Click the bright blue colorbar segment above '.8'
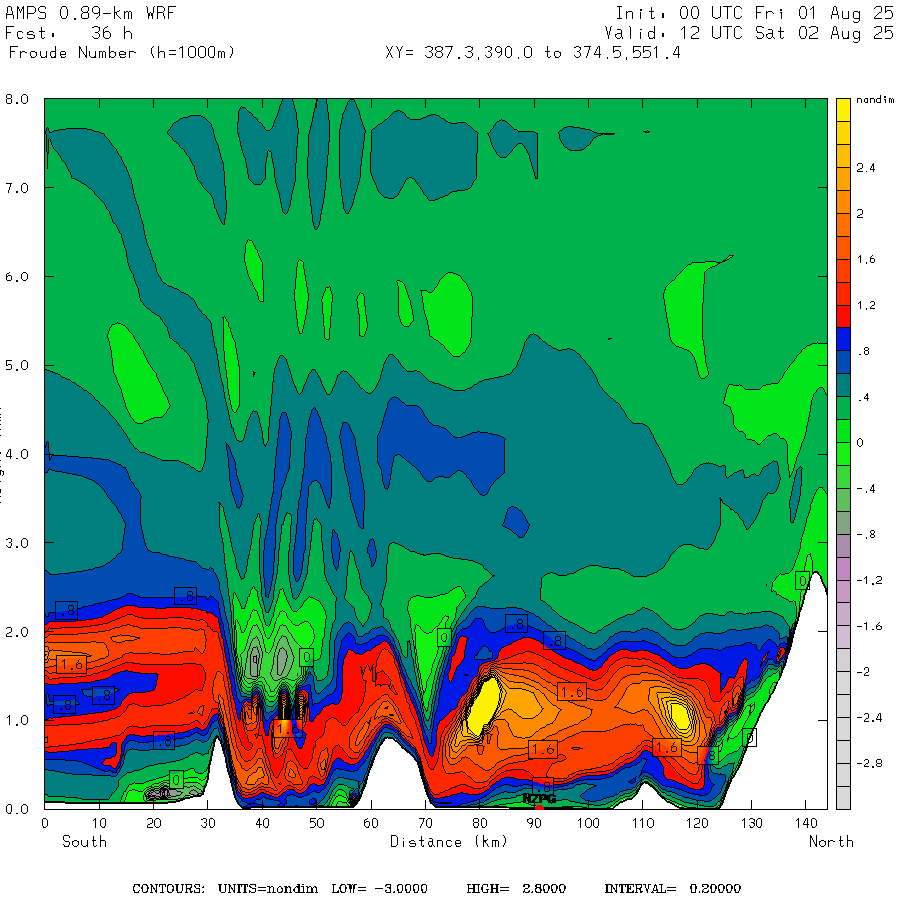 pyautogui.click(x=843, y=339)
